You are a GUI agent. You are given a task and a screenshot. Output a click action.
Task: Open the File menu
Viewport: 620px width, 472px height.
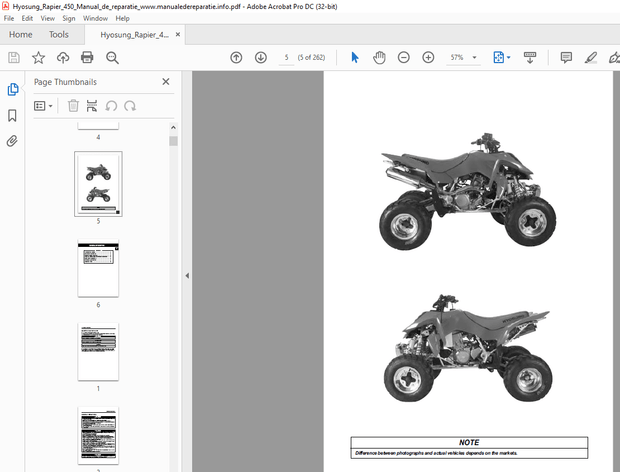point(9,18)
